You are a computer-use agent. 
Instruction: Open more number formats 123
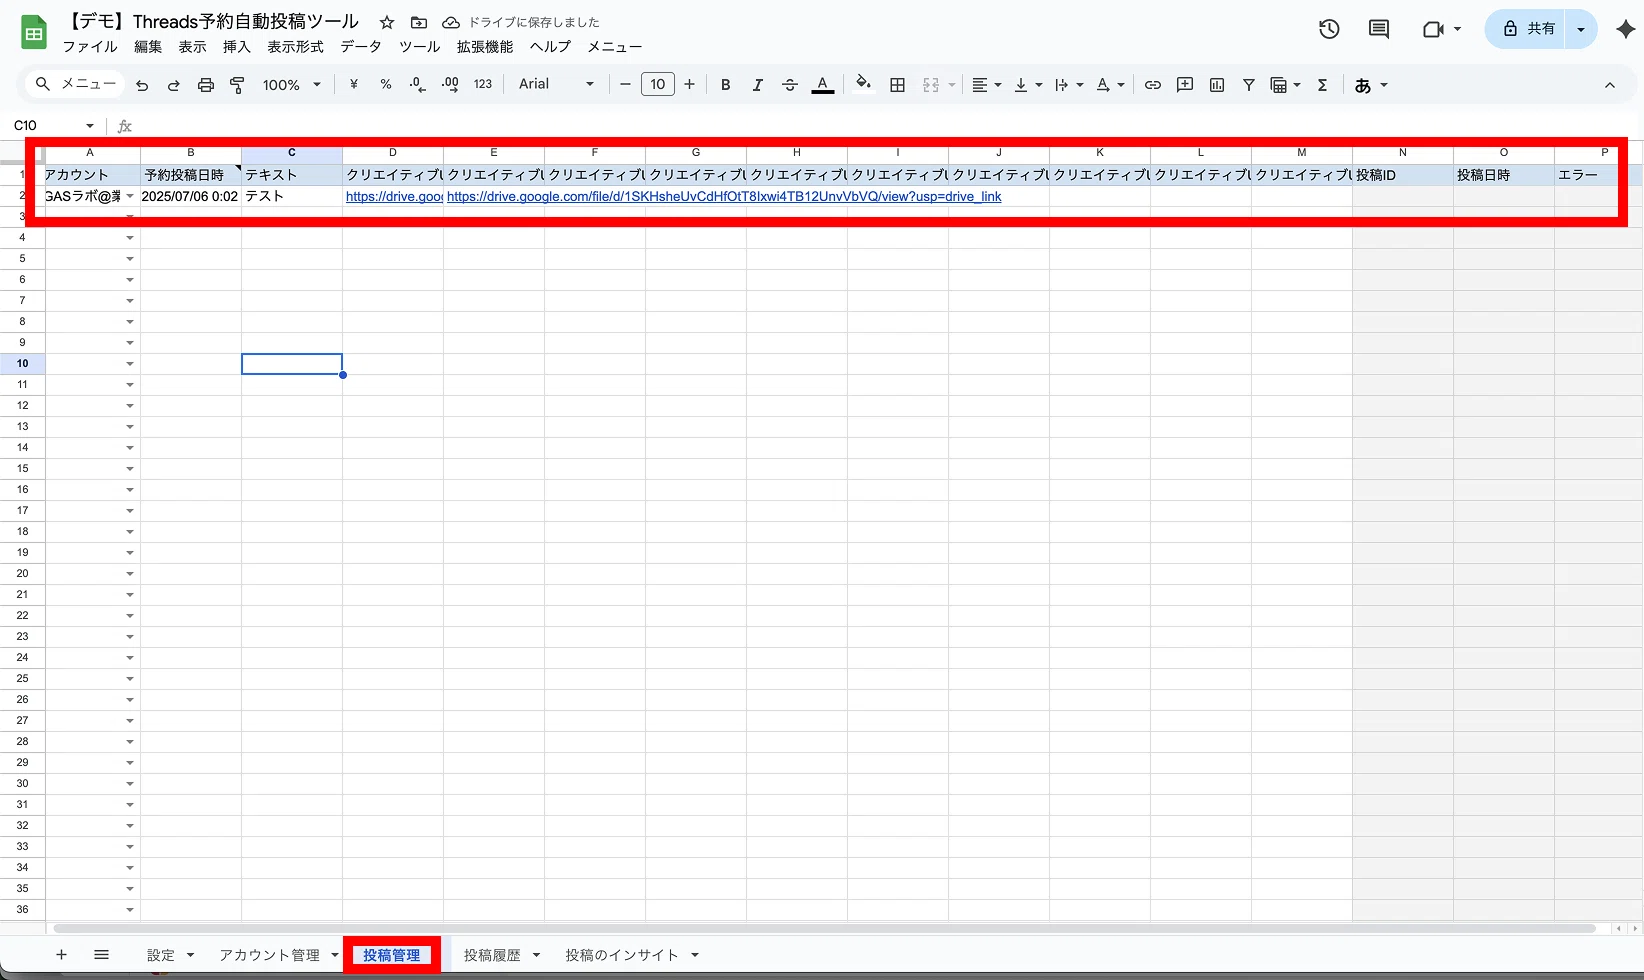click(x=483, y=85)
